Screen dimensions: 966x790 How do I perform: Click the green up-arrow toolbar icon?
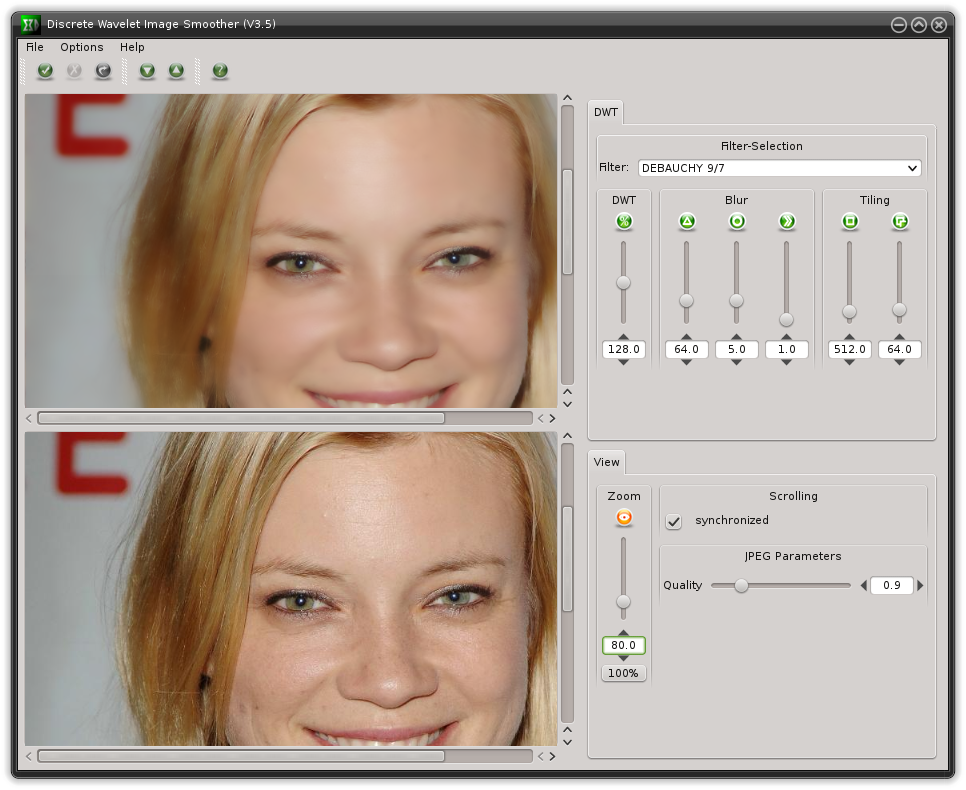click(x=176, y=71)
